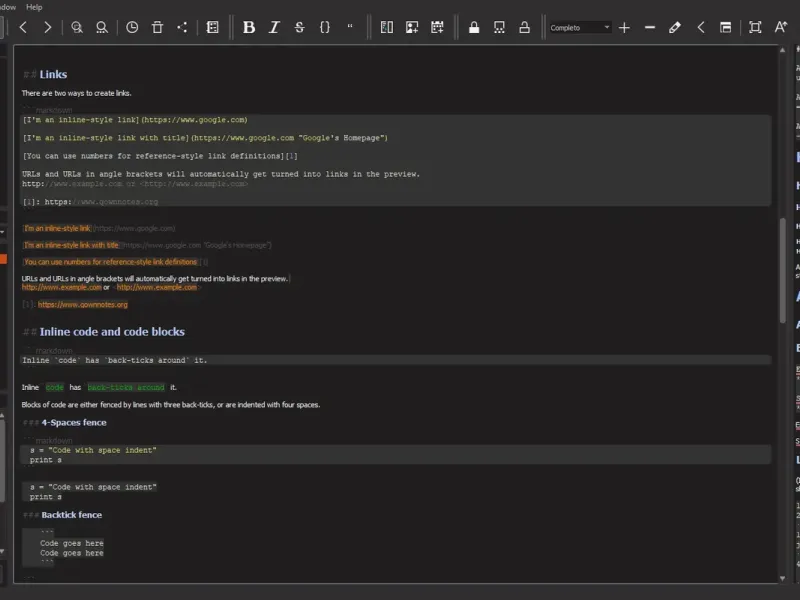Screen dimensions: 800x600
Task: Add a new workspace with plus icon
Action: pos(624,27)
